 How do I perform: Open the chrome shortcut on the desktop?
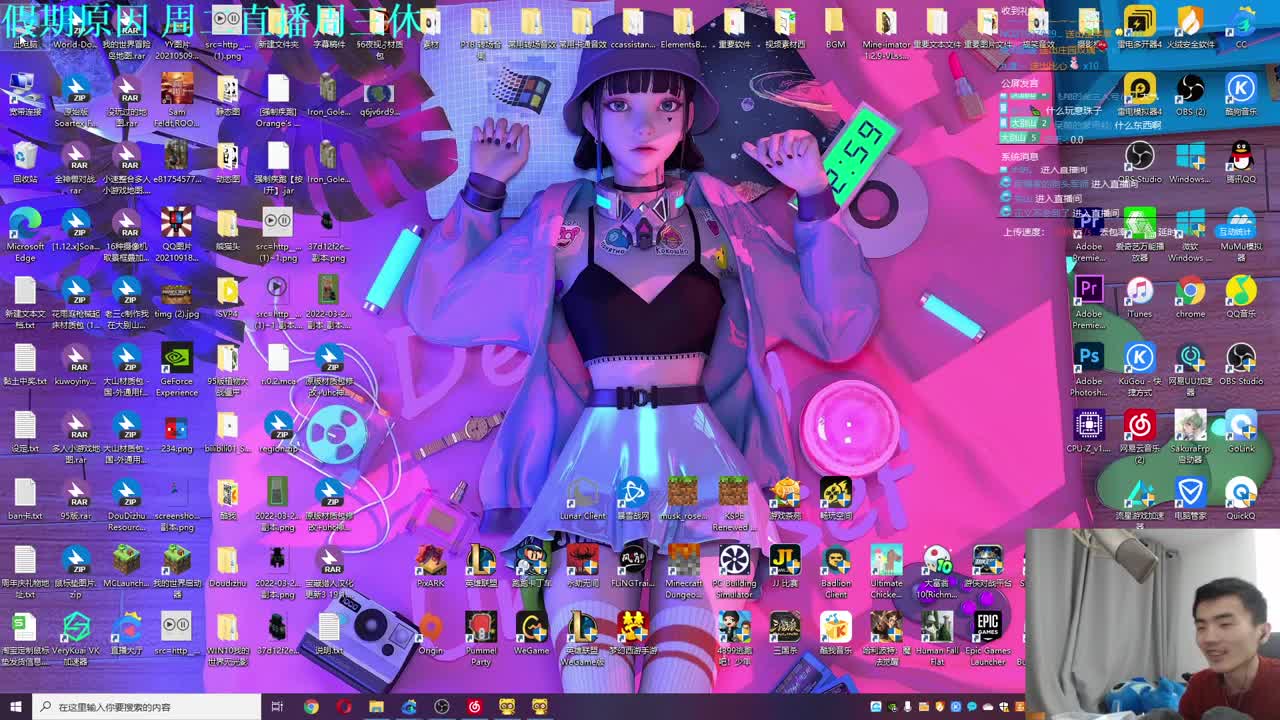click(1190, 291)
